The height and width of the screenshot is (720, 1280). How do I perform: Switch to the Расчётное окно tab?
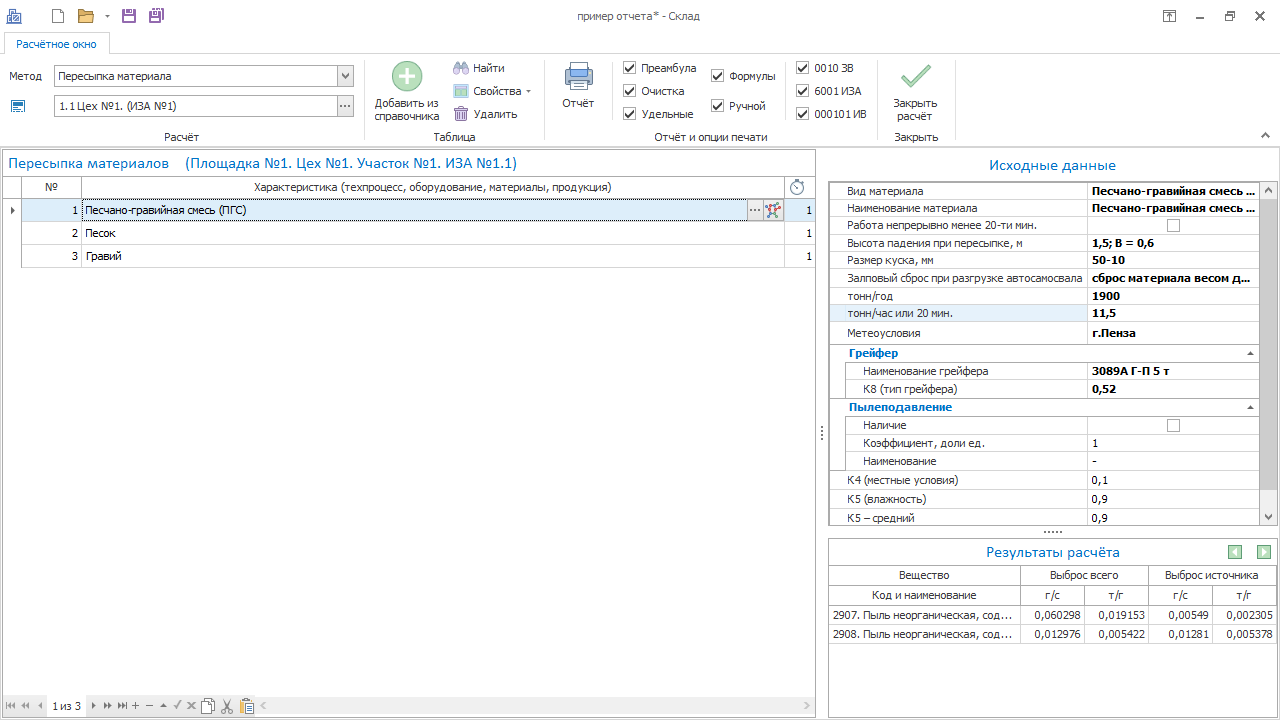pos(56,44)
